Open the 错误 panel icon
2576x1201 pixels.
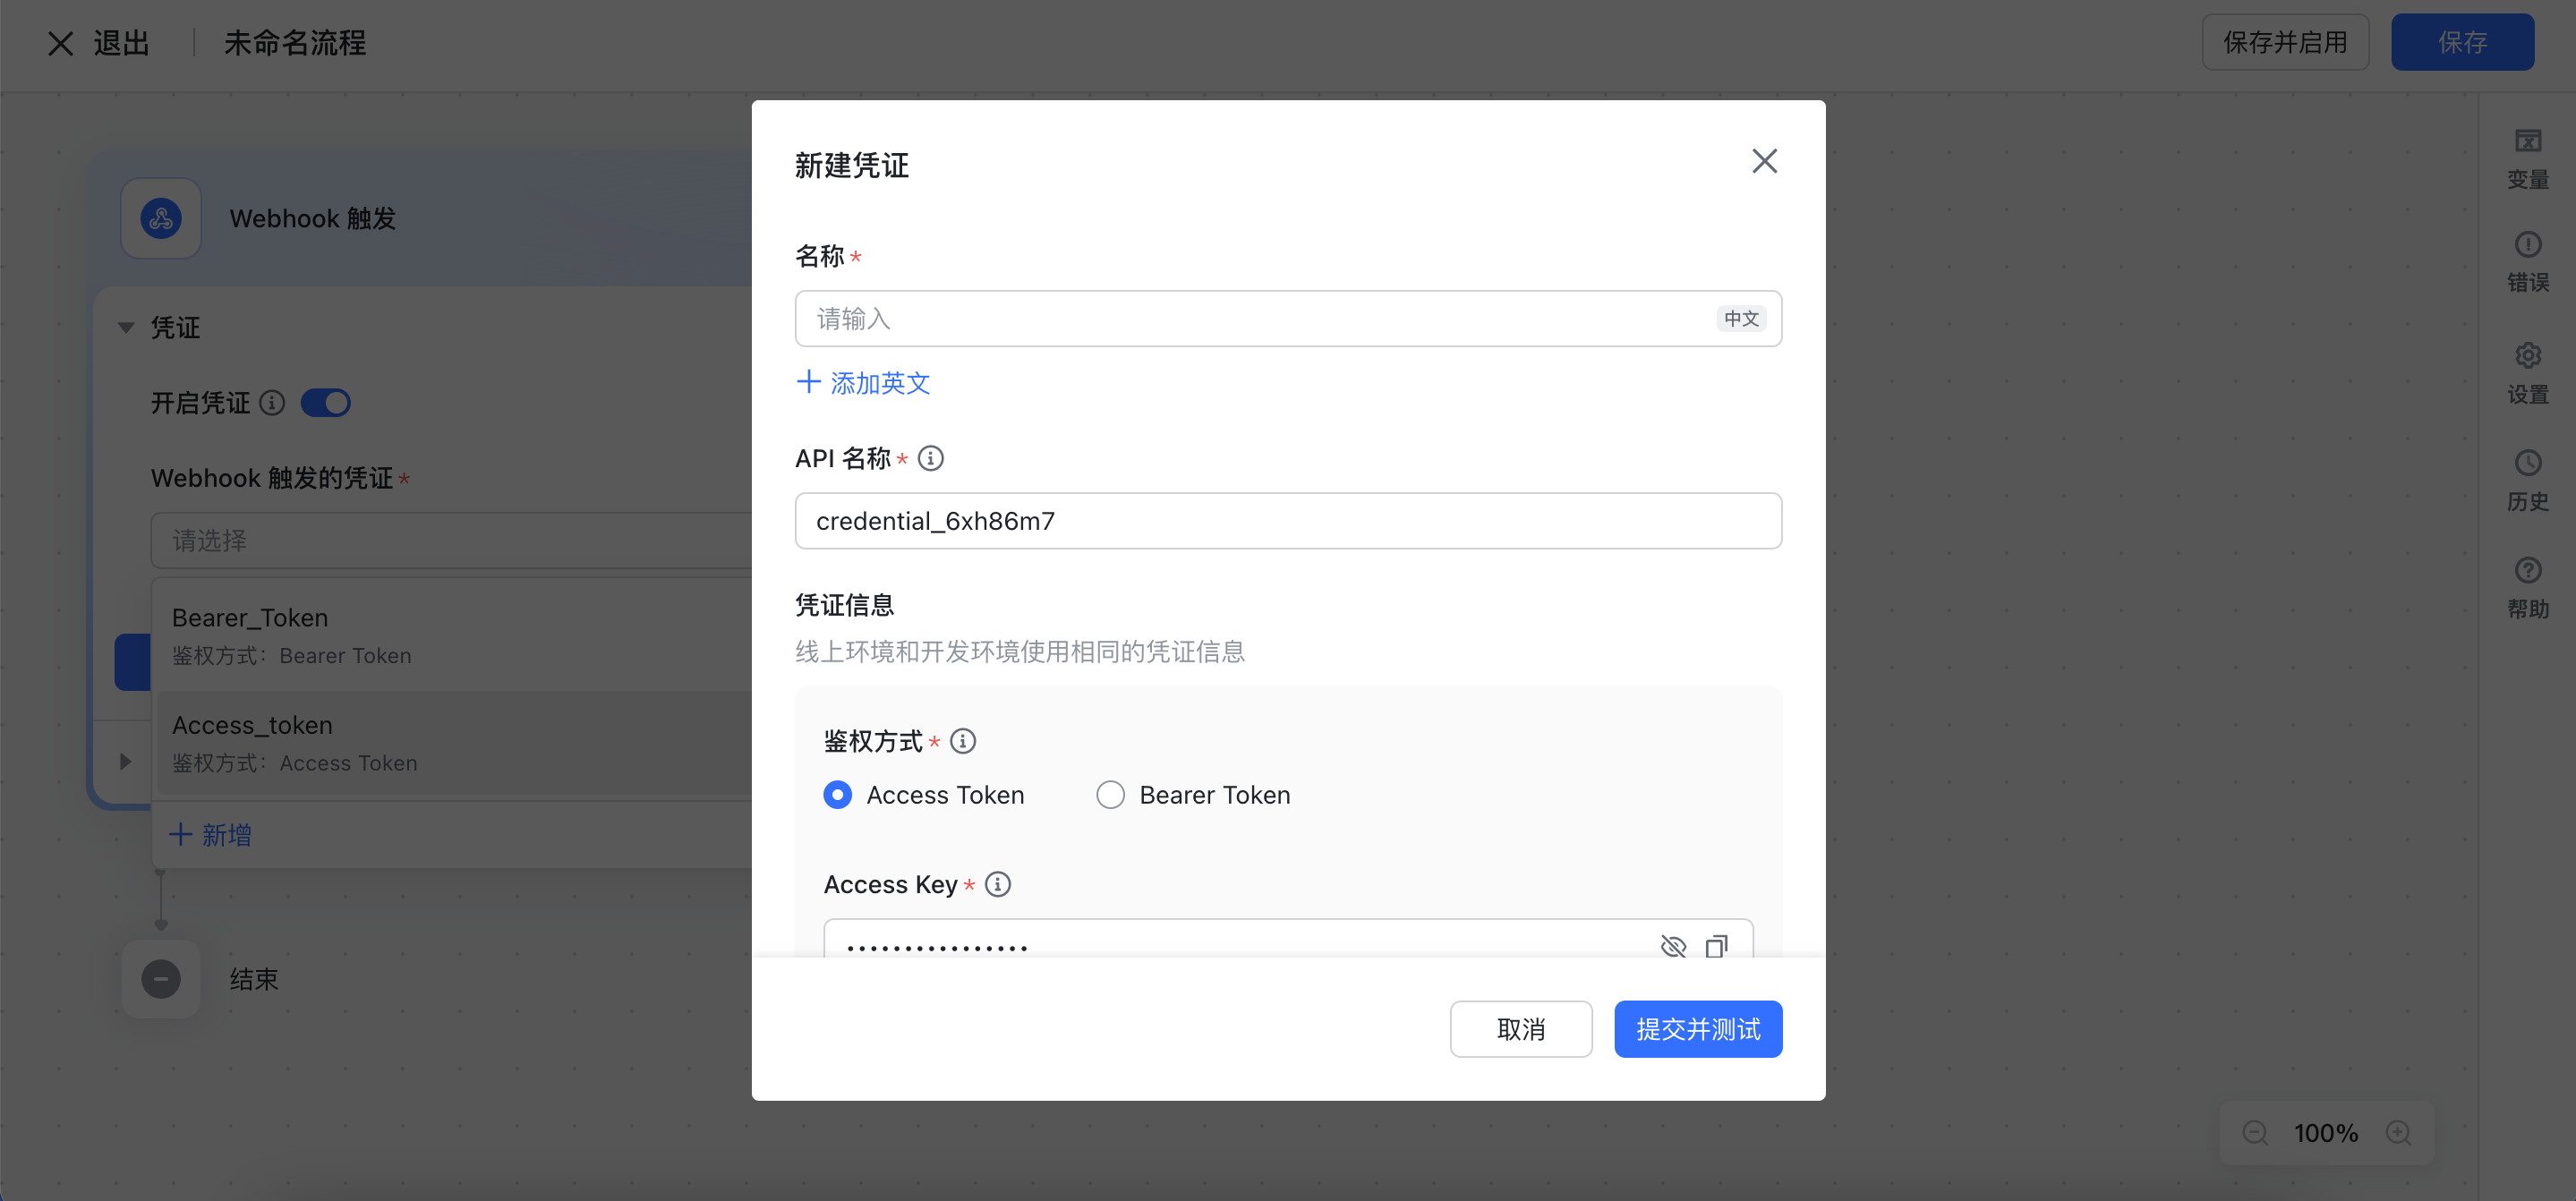click(2528, 245)
